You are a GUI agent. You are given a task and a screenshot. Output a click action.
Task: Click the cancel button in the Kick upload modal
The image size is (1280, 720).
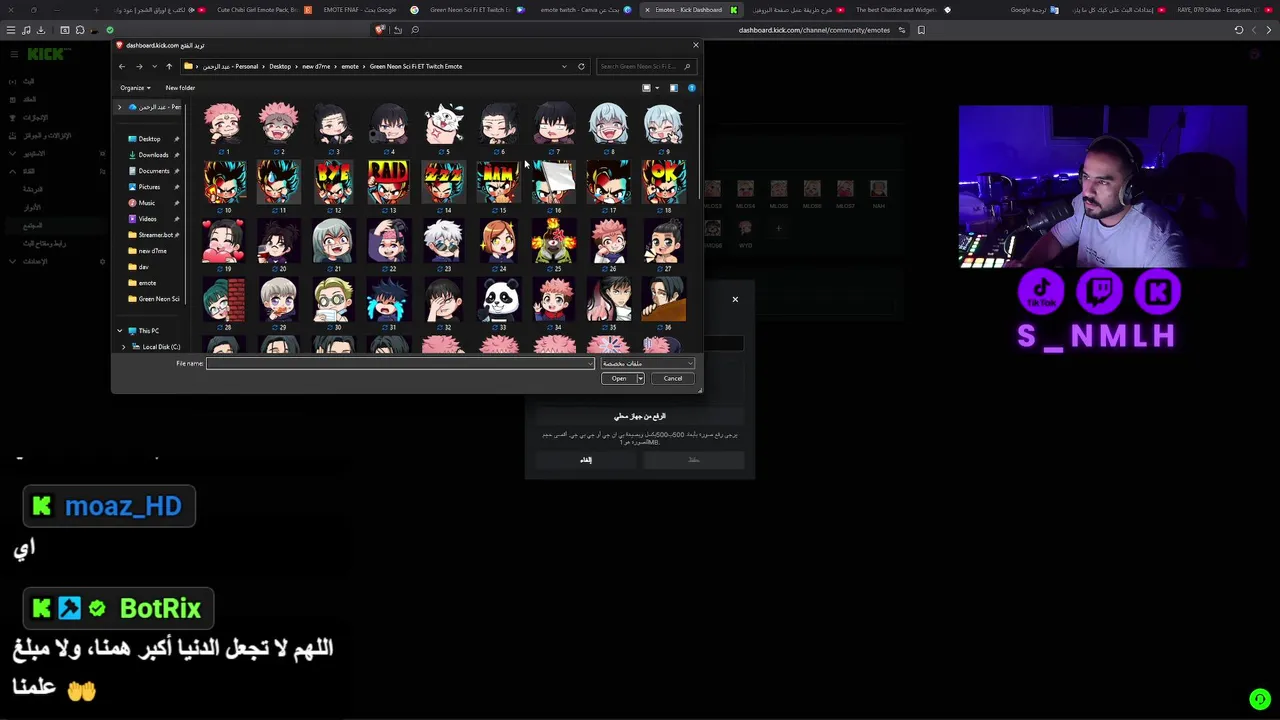pyautogui.click(x=586, y=460)
